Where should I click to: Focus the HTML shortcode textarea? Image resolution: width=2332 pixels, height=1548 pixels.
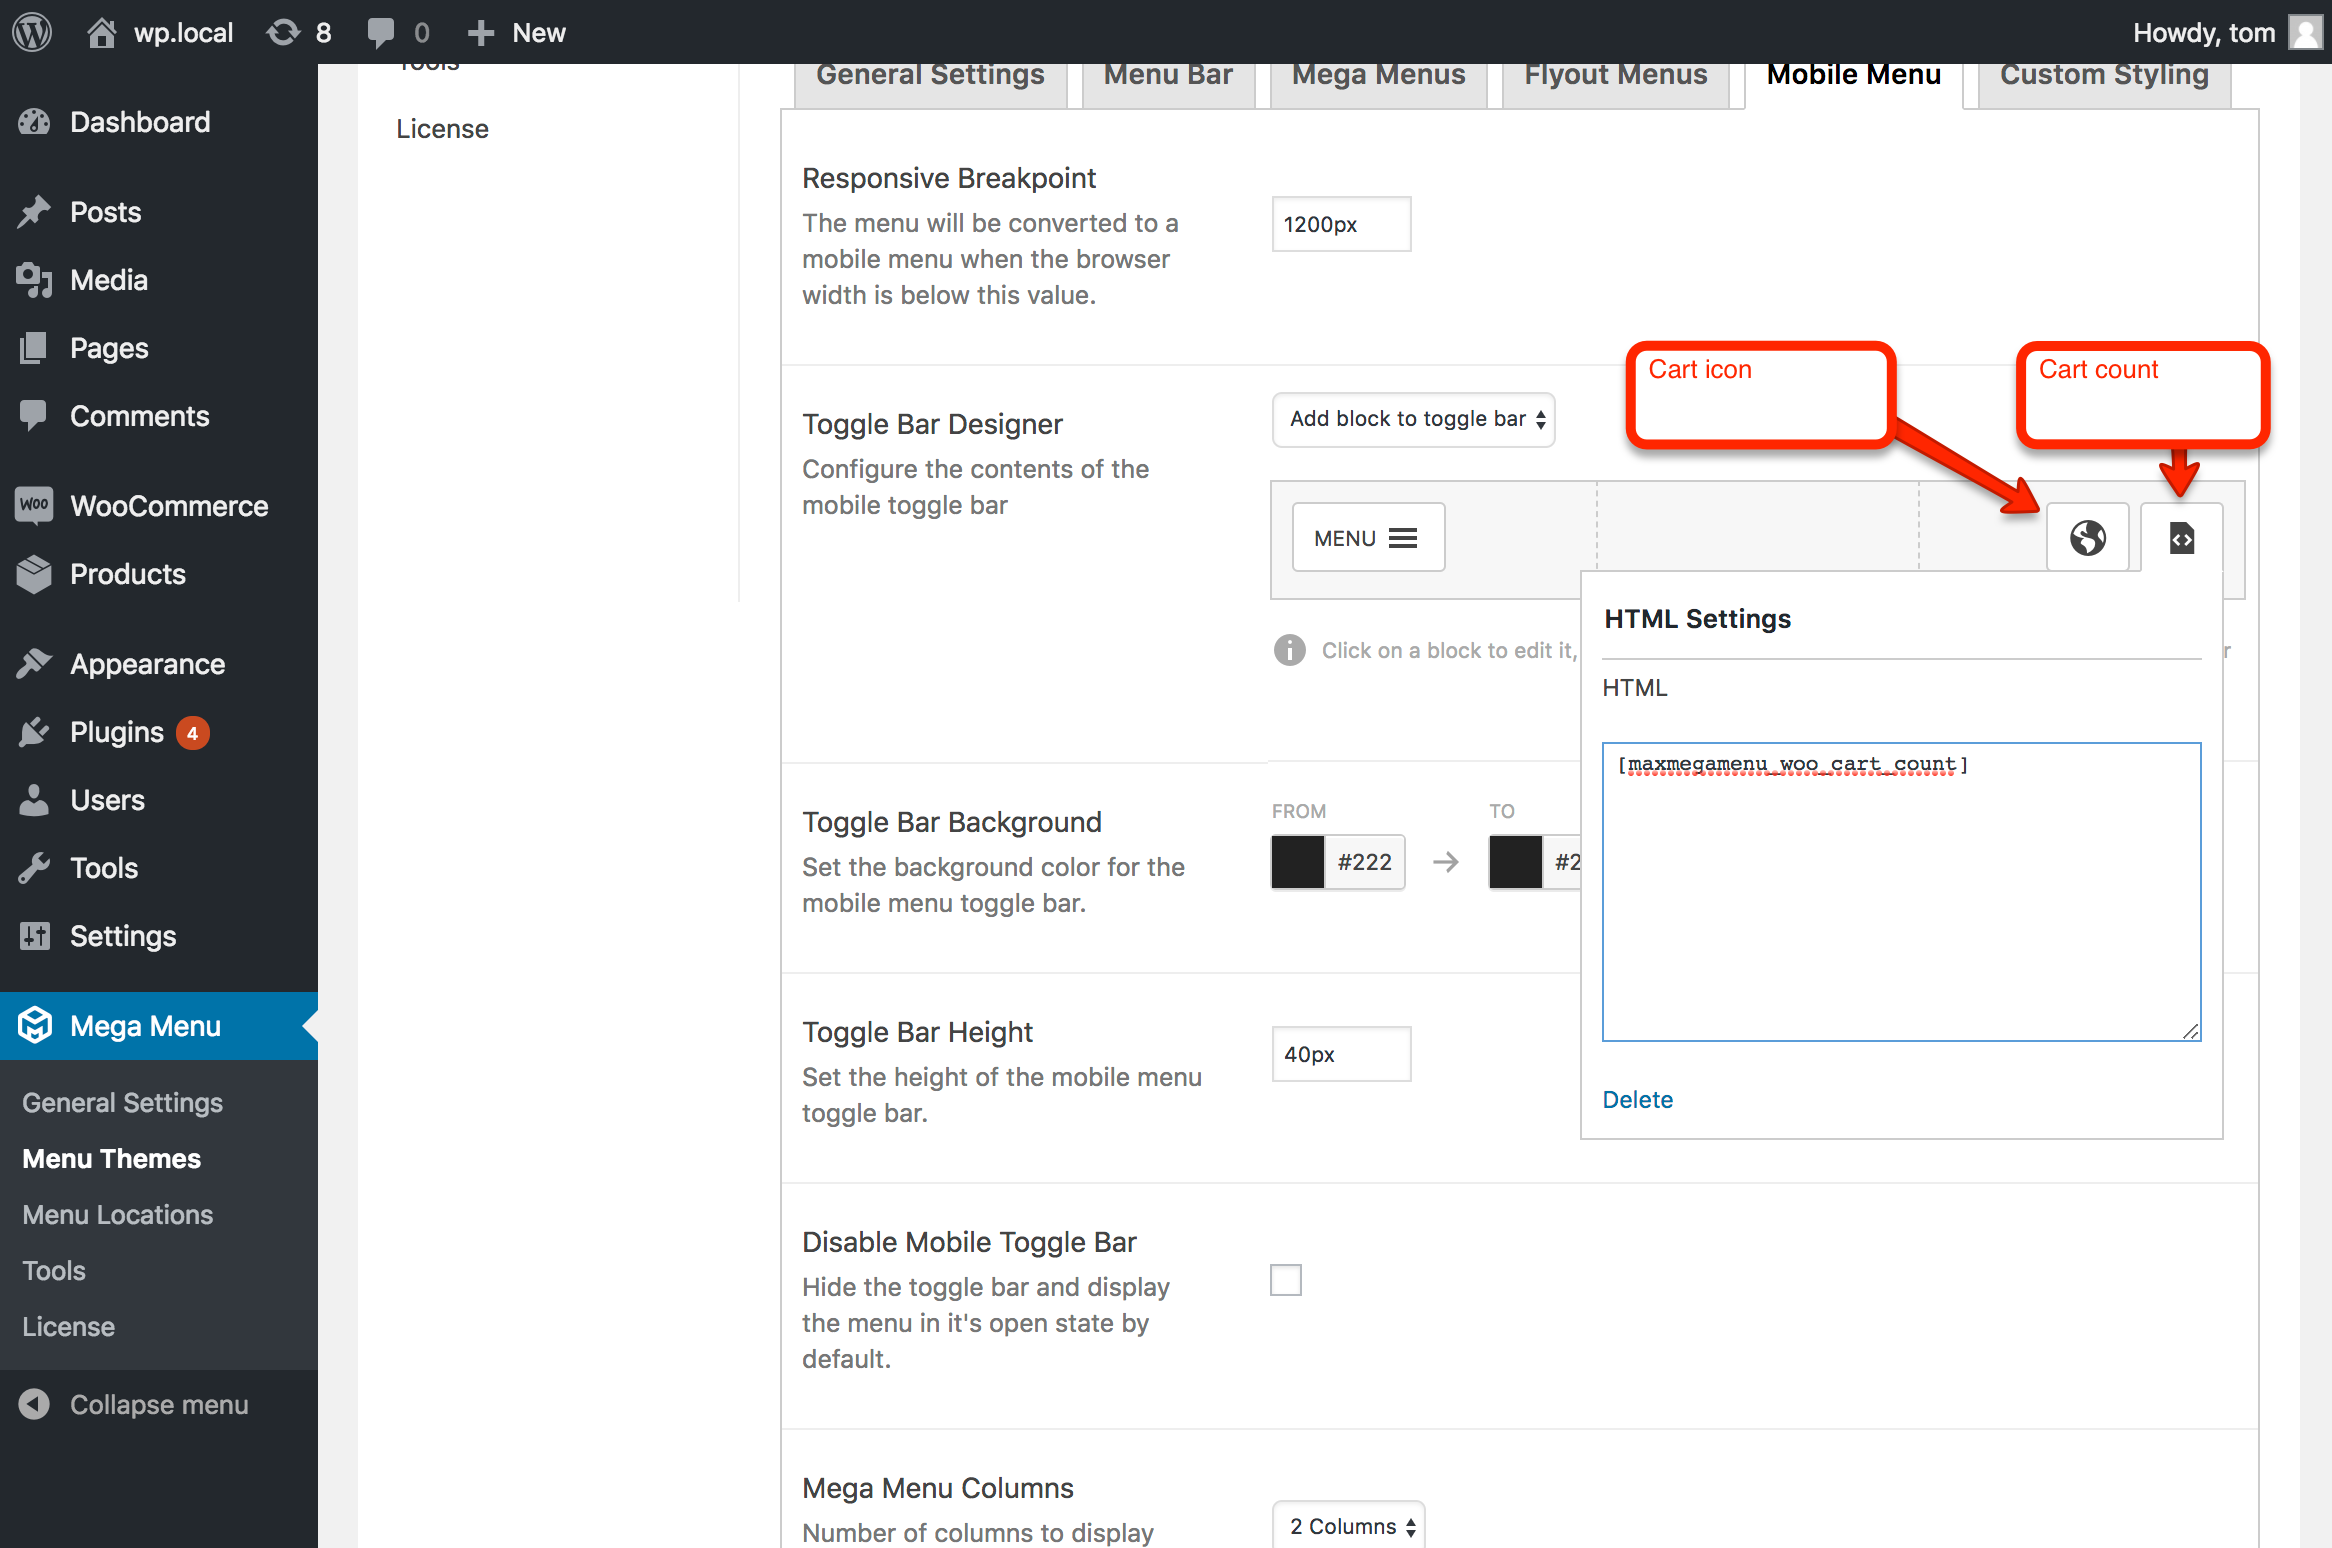1900,890
